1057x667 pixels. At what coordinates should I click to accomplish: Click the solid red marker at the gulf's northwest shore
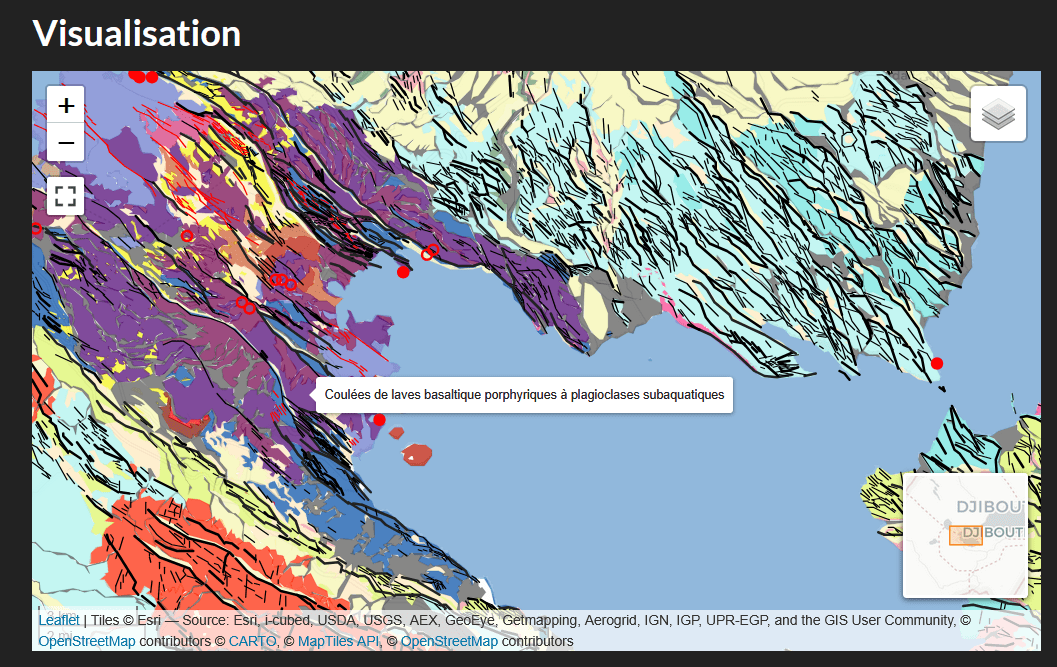coord(403,272)
